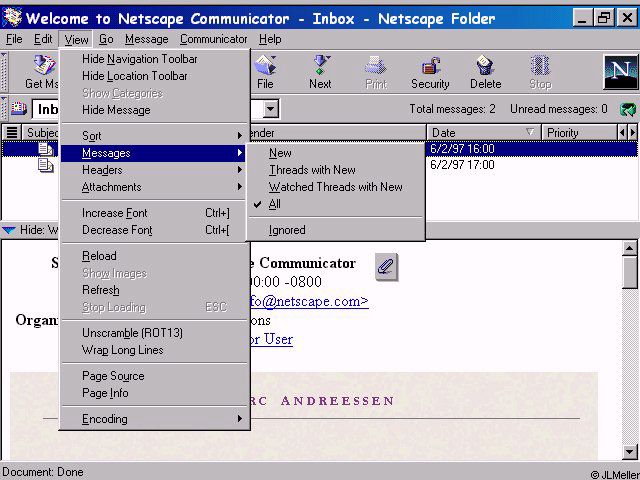Click the Priority column header
Image resolution: width=640 pixels, height=480 pixels.
point(578,133)
